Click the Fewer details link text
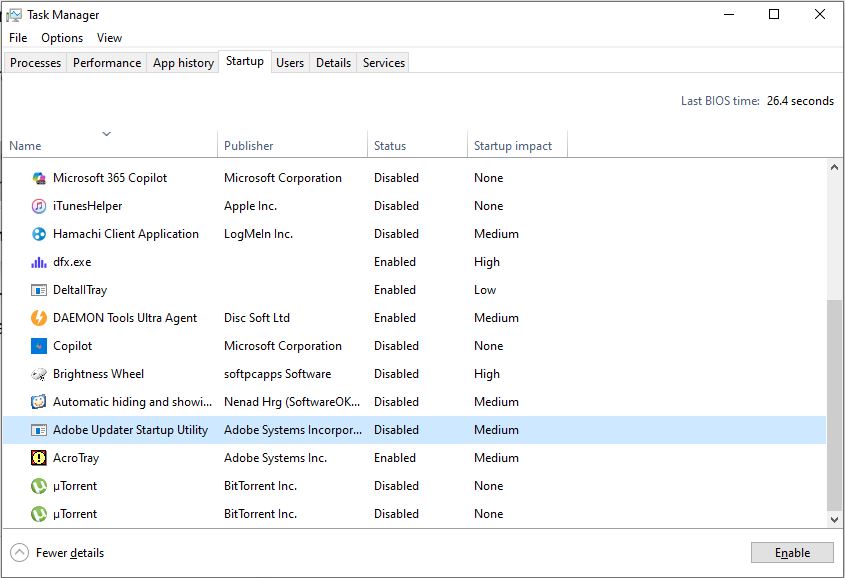The width and height of the screenshot is (845, 578). 70,553
